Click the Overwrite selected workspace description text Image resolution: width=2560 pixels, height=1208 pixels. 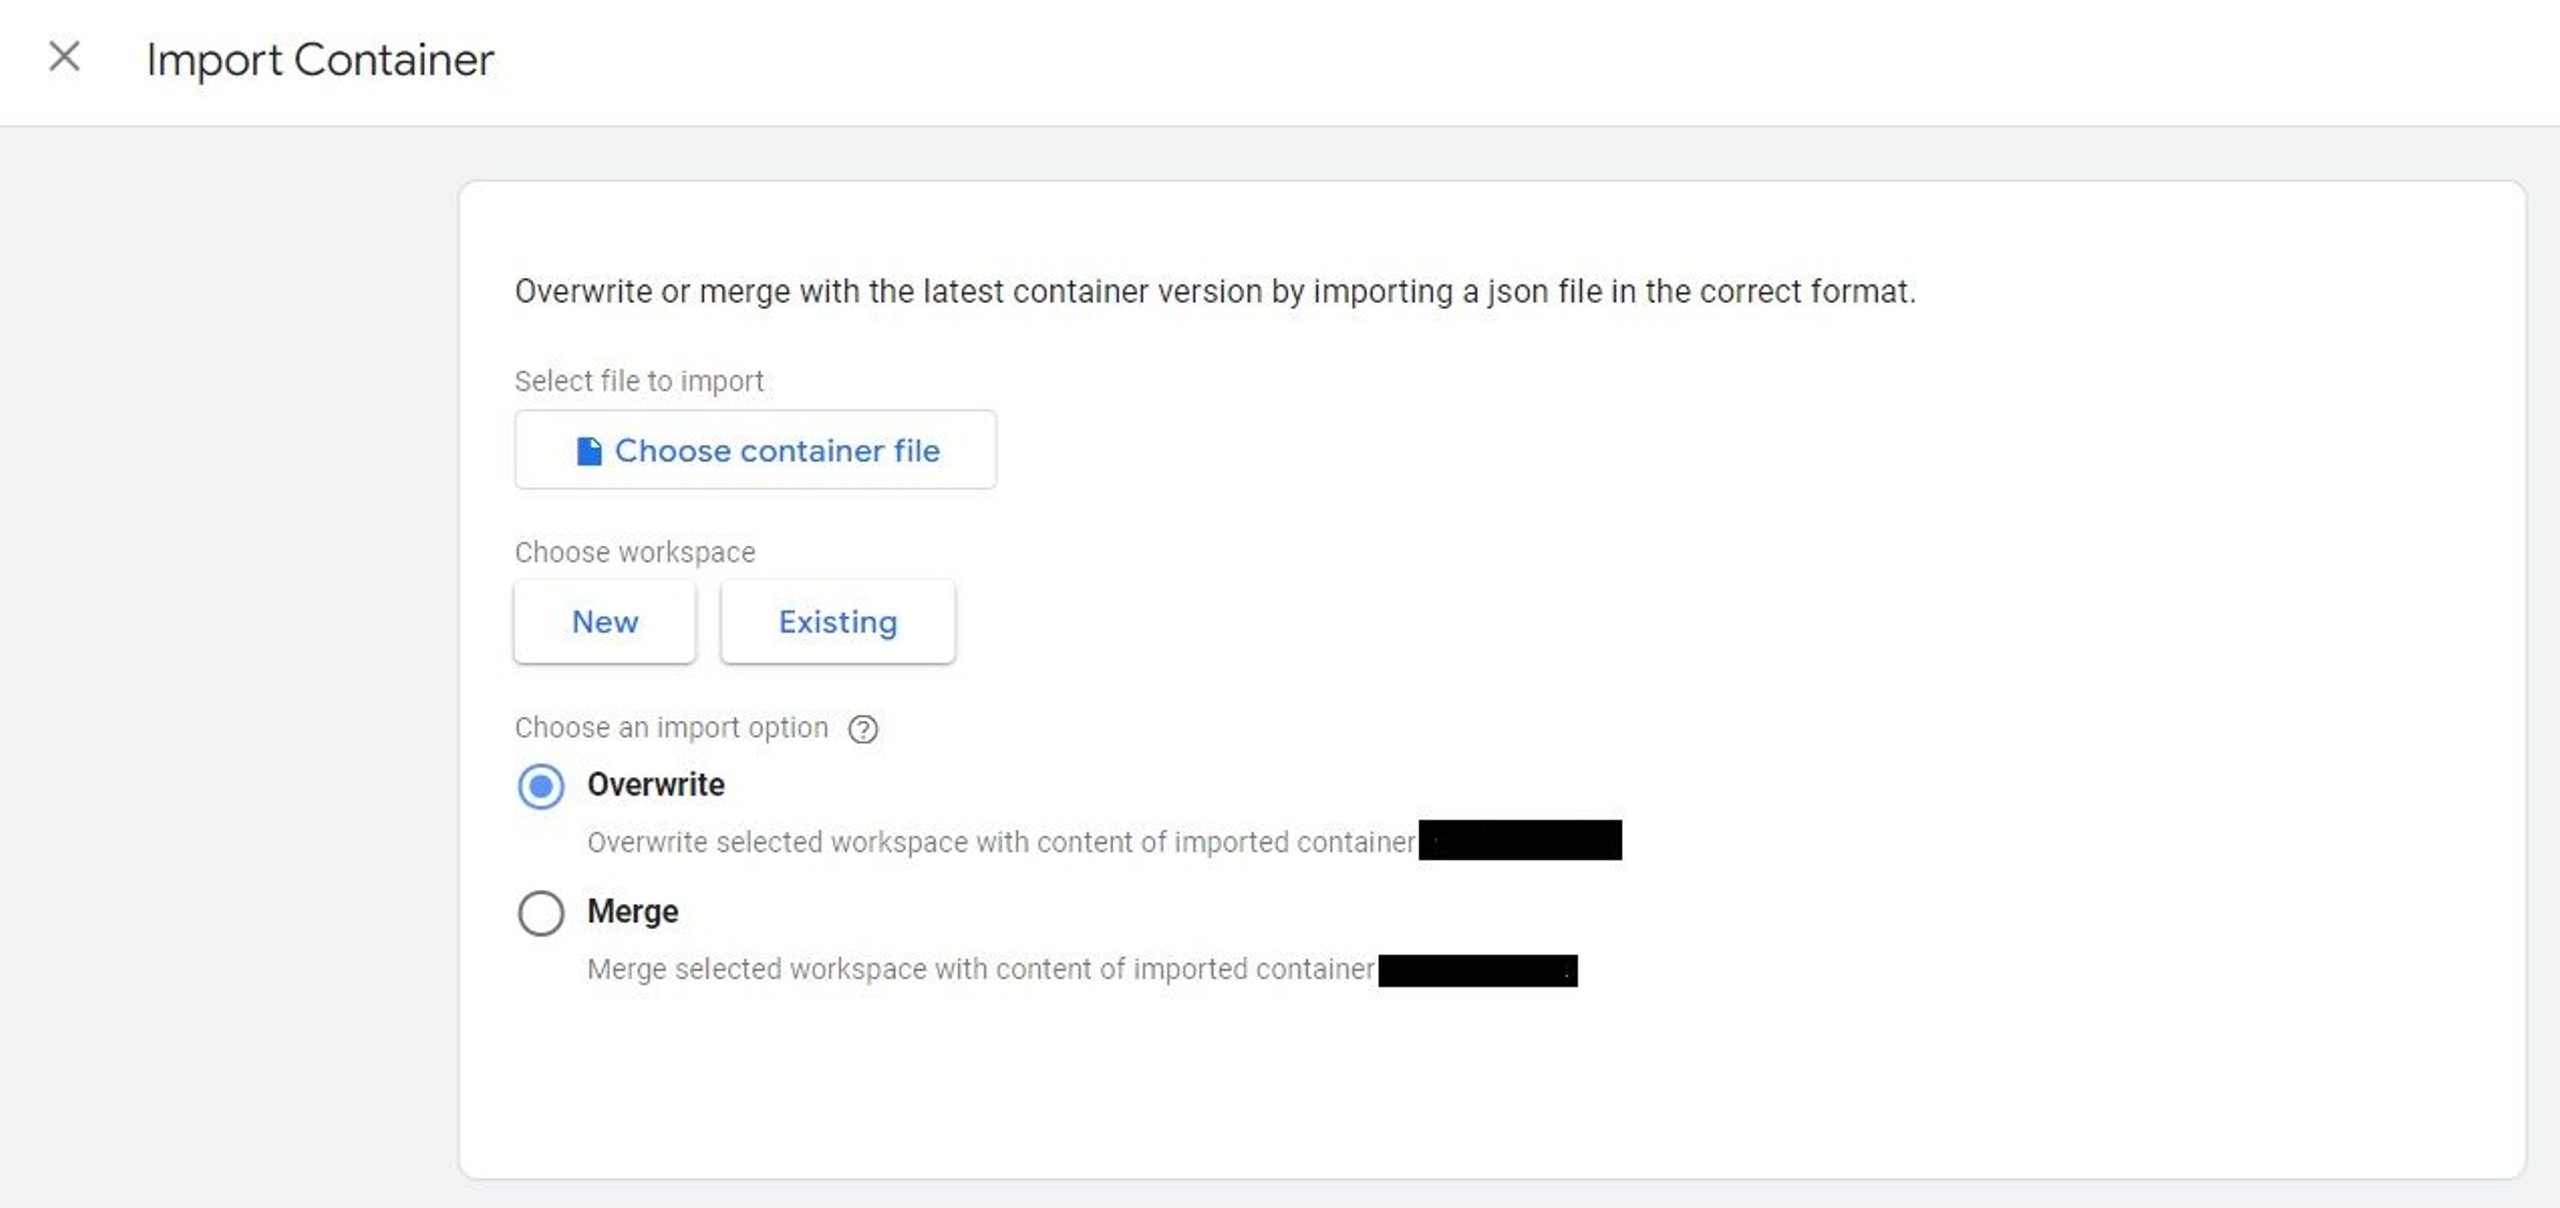tap(1000, 842)
